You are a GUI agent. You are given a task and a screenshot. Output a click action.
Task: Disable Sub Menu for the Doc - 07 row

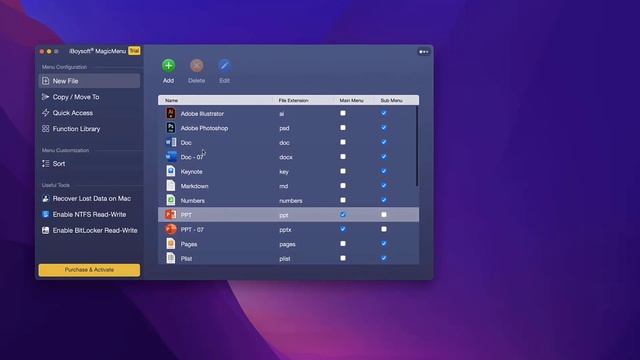[384, 157]
